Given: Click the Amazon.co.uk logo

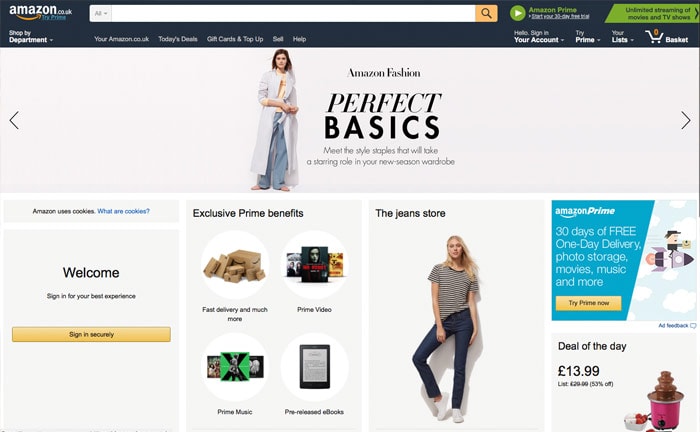Looking at the screenshot, I should [40, 12].
